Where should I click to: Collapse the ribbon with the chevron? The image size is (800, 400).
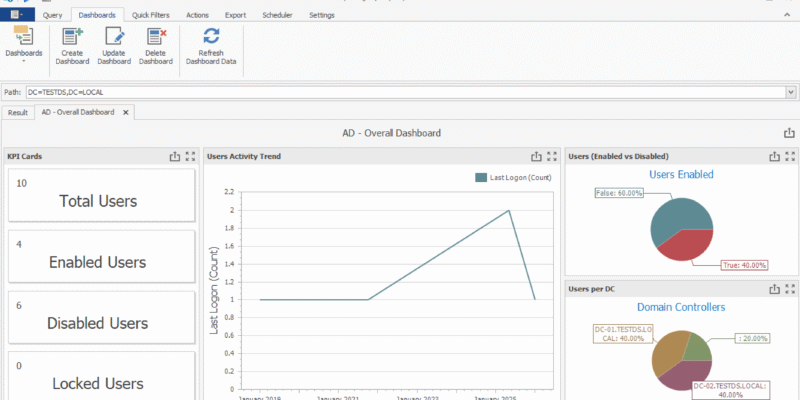[786, 15]
